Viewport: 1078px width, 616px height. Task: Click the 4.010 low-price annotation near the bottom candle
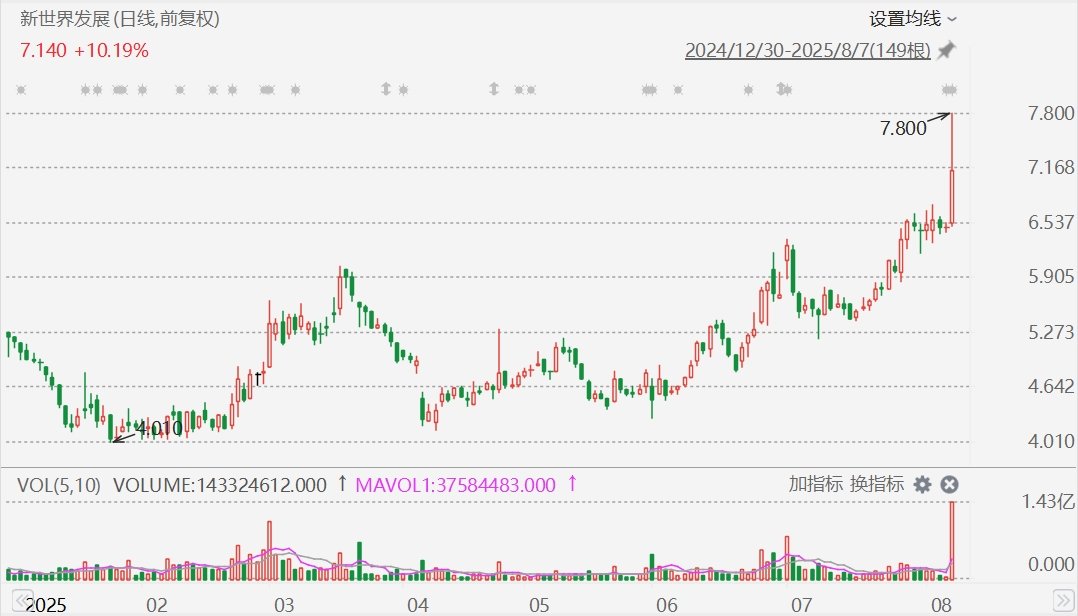tap(160, 429)
